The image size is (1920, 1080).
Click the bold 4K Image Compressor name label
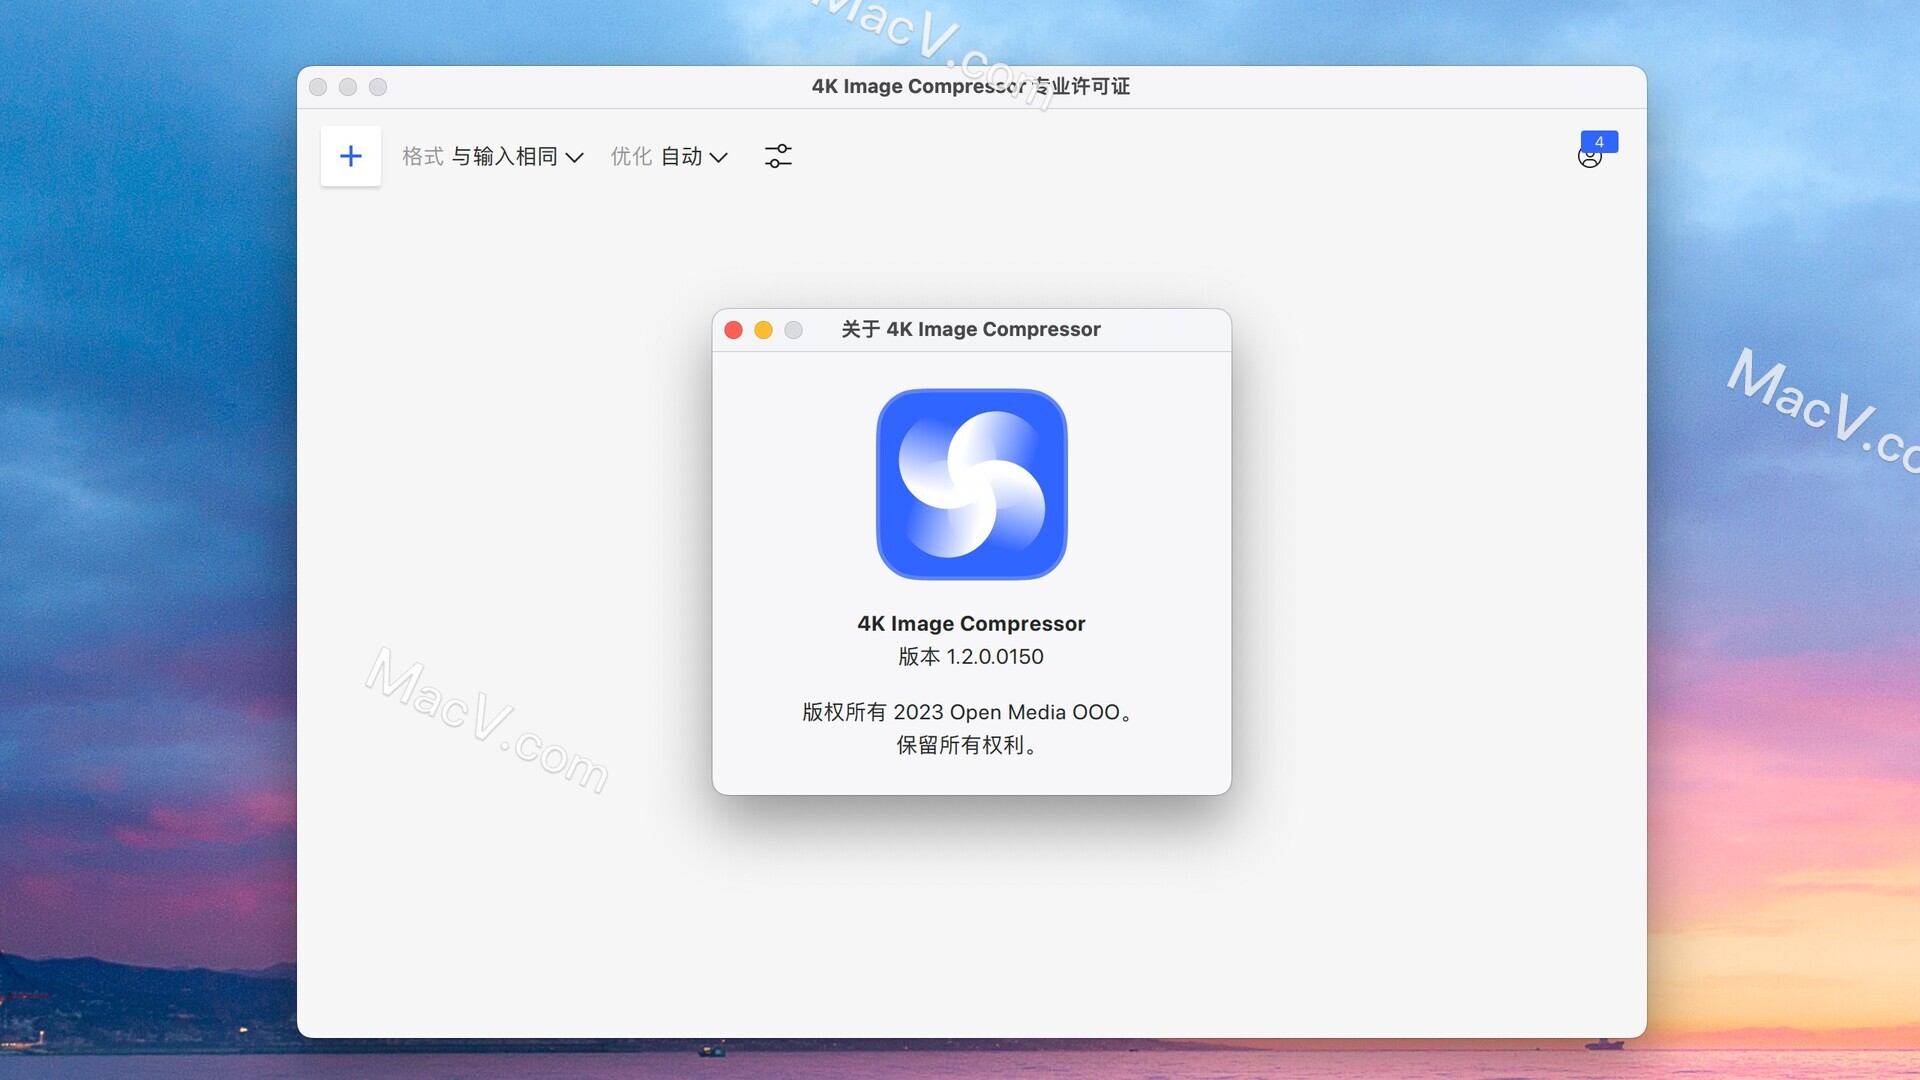pos(971,624)
